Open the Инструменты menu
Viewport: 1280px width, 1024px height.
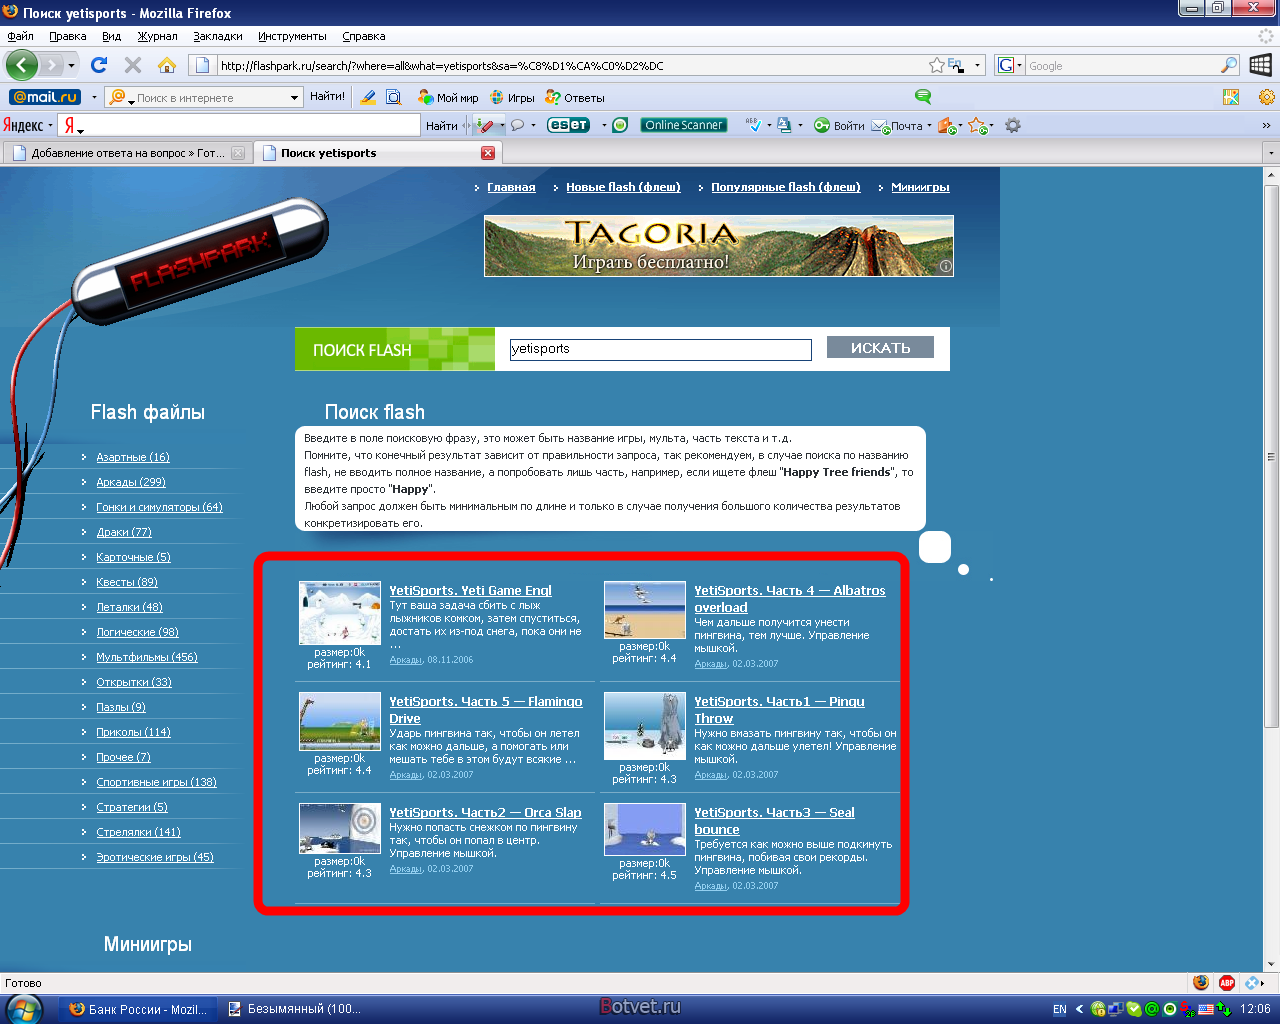pos(292,36)
